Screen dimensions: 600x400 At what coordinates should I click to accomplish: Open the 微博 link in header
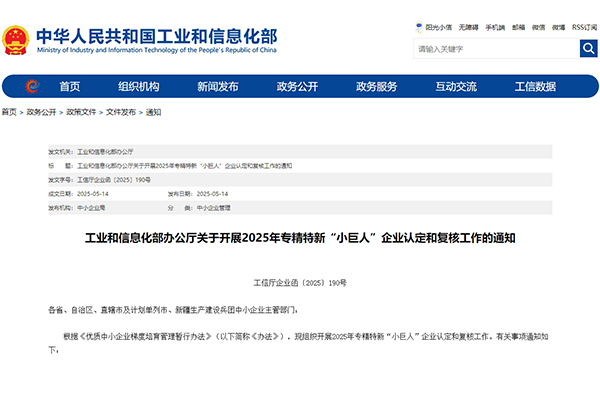pyautogui.click(x=558, y=28)
